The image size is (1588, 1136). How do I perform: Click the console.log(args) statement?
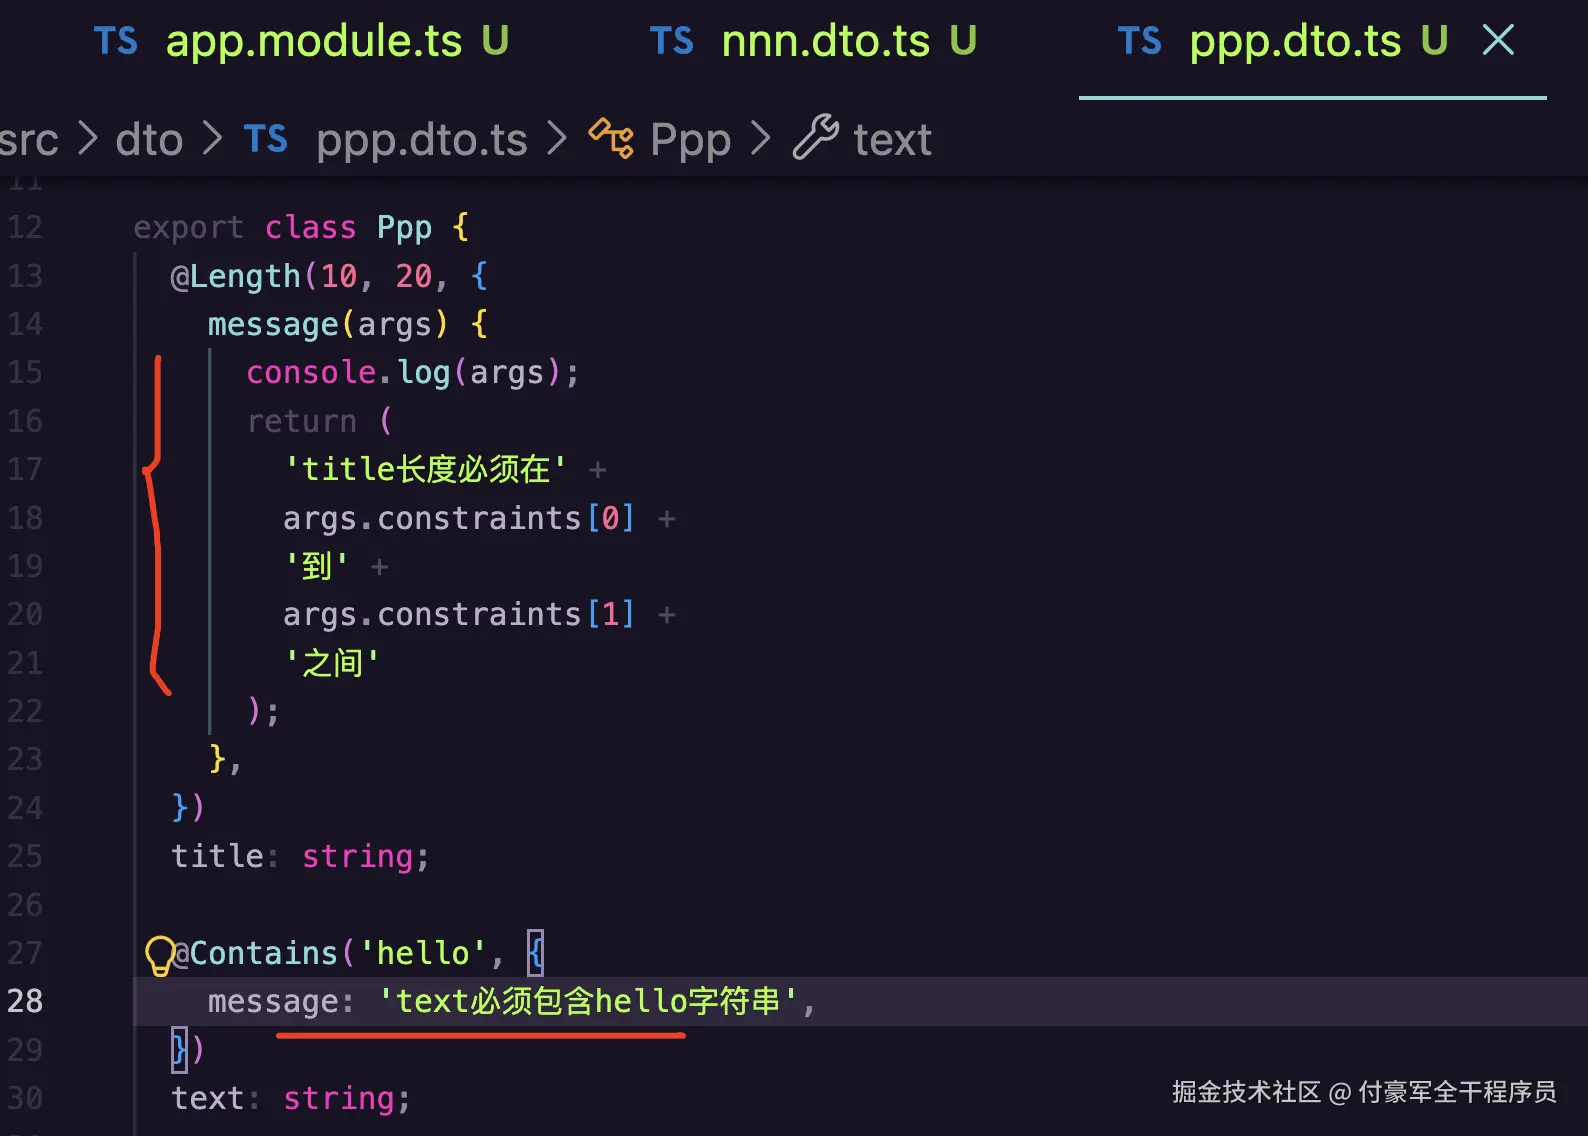pyautogui.click(x=412, y=373)
